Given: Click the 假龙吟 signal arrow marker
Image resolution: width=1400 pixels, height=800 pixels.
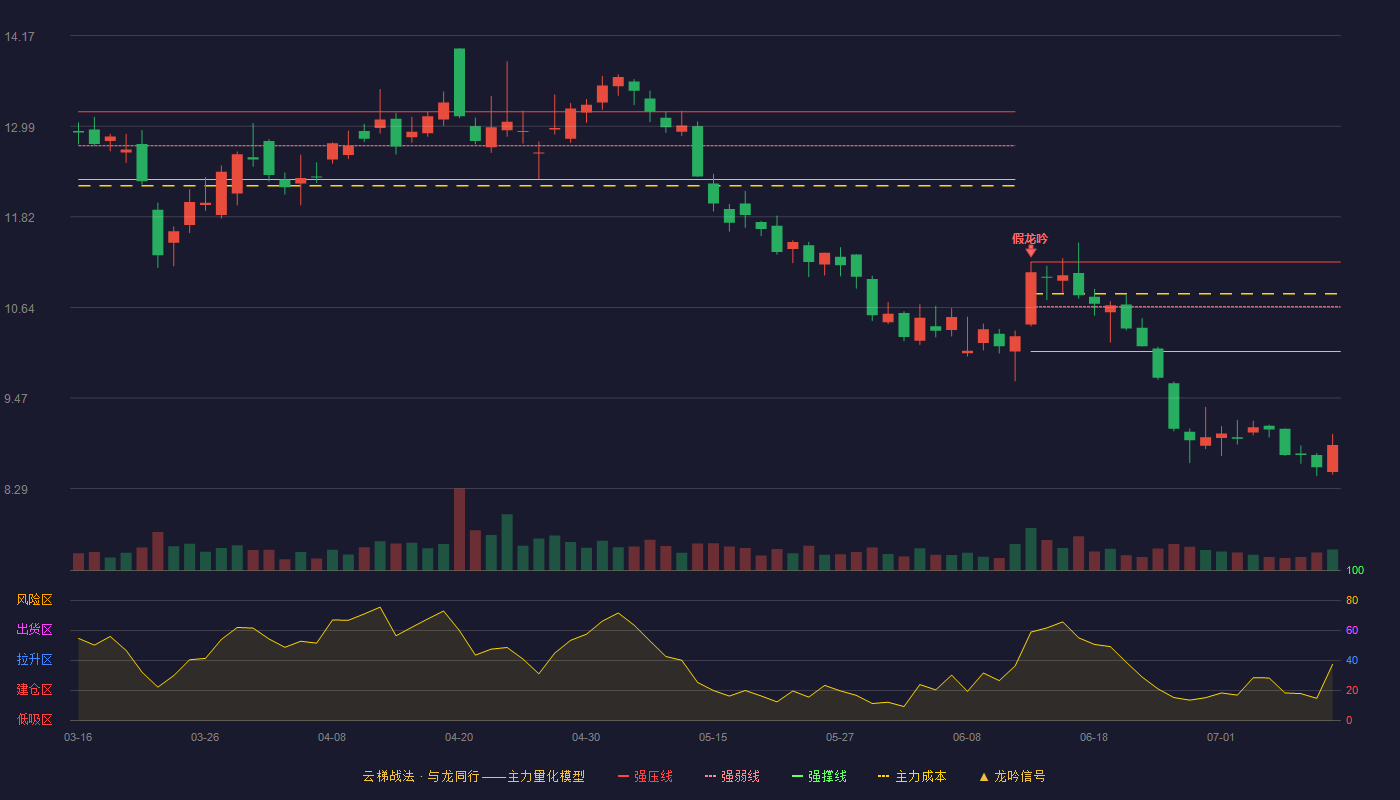Looking at the screenshot, I should point(1031,251).
